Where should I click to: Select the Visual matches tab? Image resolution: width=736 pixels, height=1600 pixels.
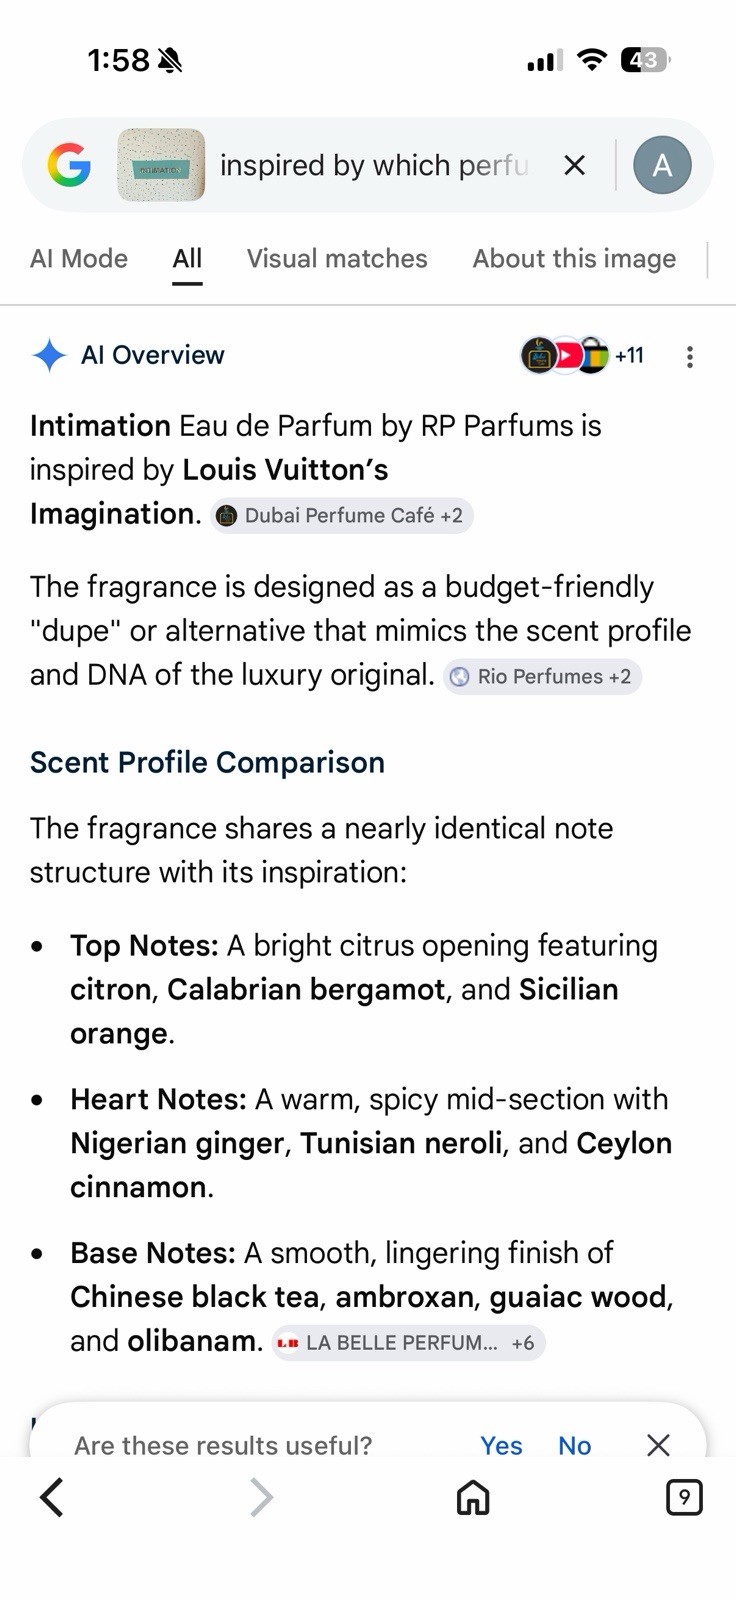coord(337,259)
